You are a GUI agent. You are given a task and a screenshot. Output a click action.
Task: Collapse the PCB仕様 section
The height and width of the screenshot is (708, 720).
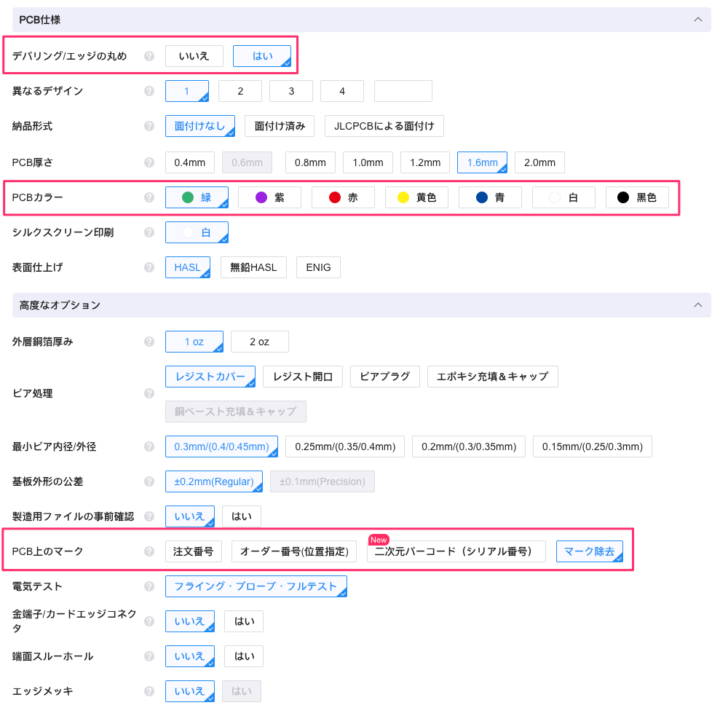click(x=697, y=19)
